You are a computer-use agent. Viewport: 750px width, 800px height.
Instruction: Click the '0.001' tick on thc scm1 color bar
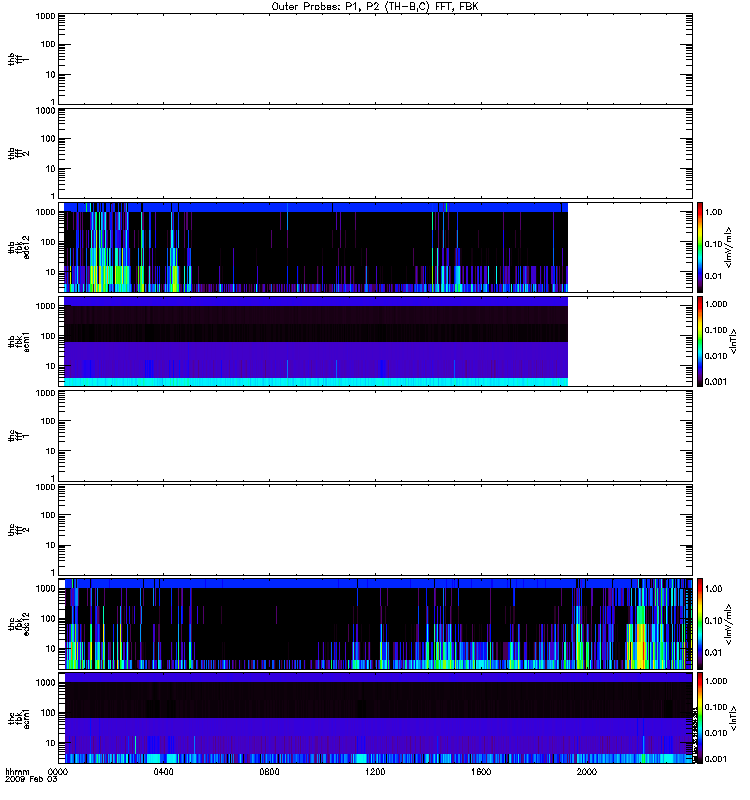tap(716, 759)
